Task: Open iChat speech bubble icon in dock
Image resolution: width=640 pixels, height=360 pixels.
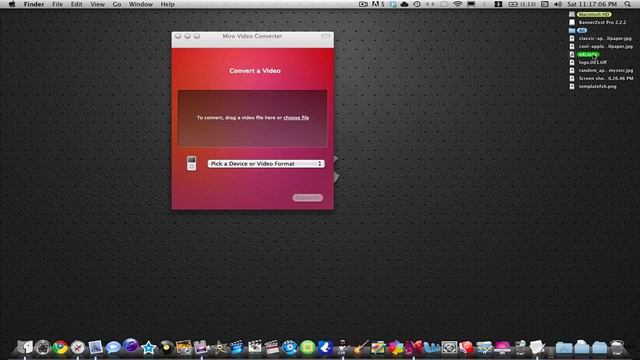Action: [113, 347]
